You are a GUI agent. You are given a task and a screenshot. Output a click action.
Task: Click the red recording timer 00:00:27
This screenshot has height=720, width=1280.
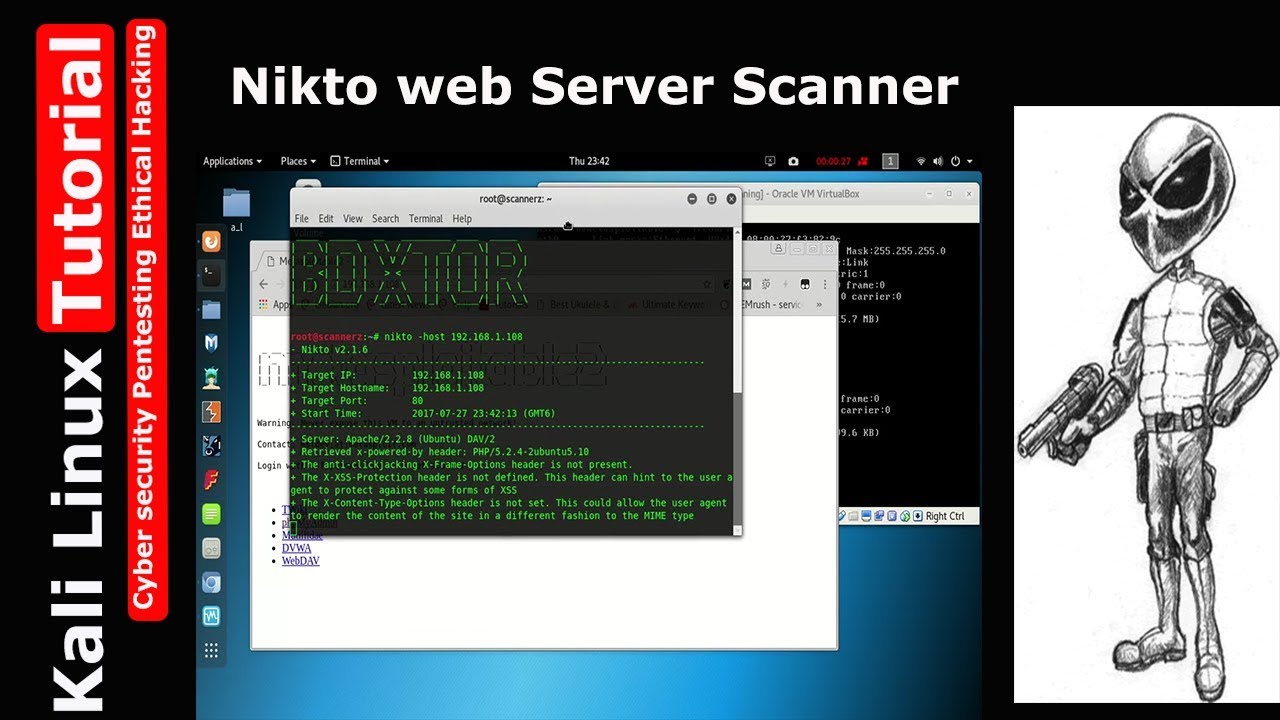point(833,161)
